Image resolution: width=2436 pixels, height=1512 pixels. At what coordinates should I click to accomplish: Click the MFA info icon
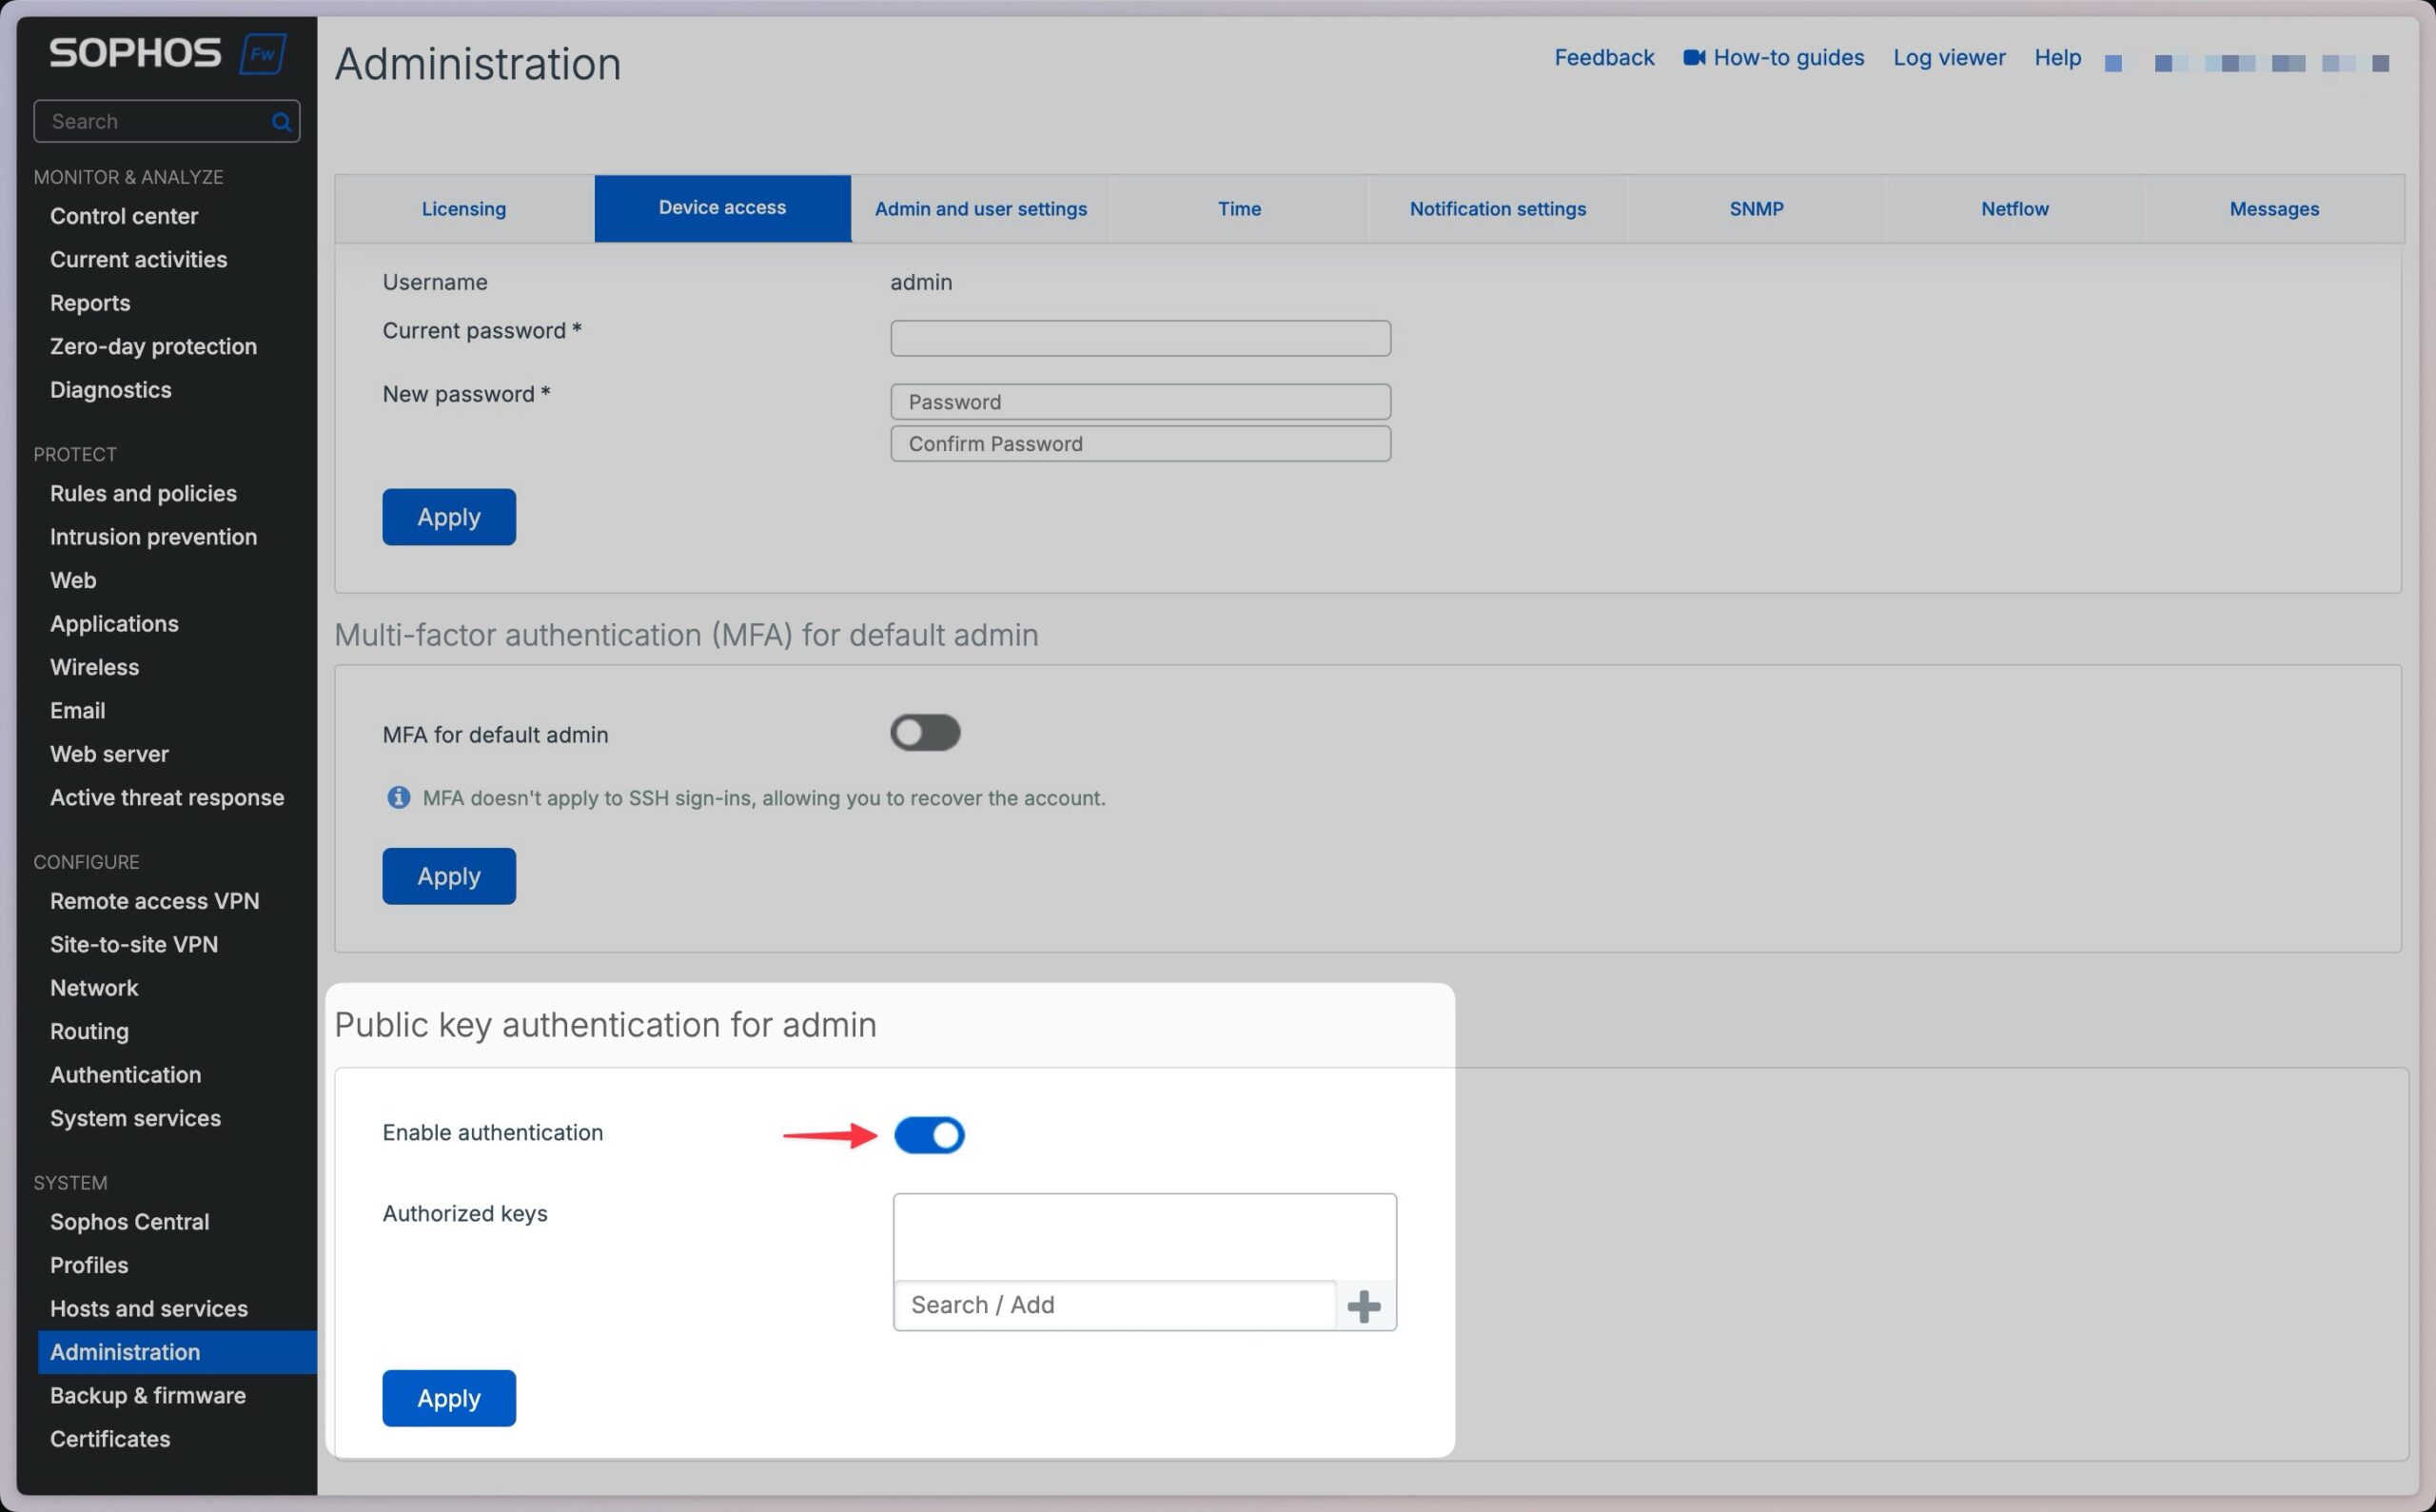[398, 798]
